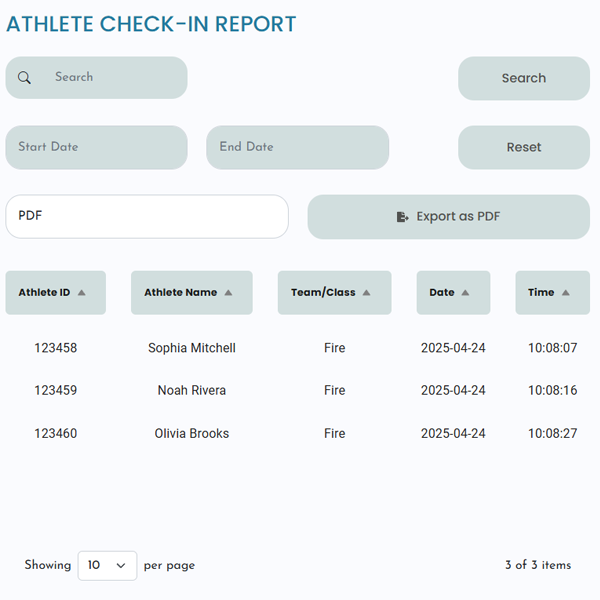This screenshot has height=600, width=600.
Task: Sort by Athlete ID arrow icon
Action: [x=82, y=293]
